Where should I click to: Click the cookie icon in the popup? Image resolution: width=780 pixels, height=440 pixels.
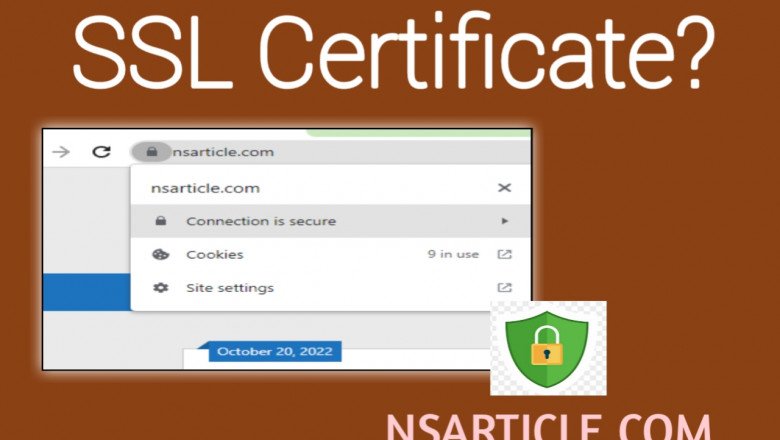160,254
